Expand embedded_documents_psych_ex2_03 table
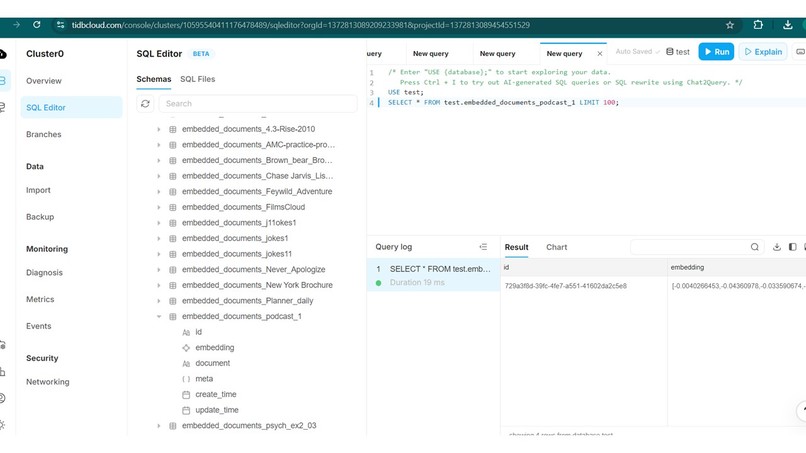Image resolution: width=806 pixels, height=453 pixels. point(159,426)
